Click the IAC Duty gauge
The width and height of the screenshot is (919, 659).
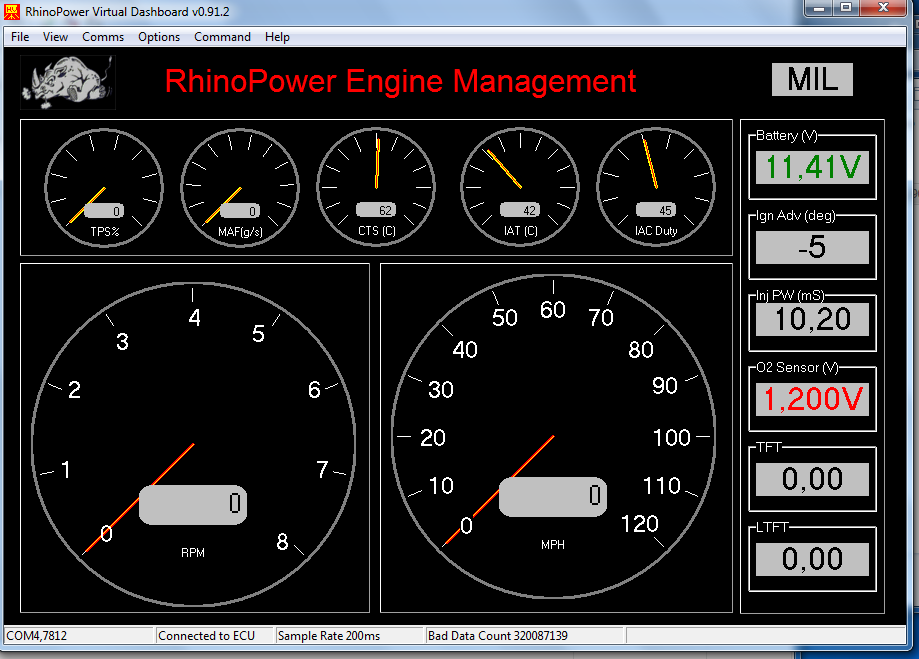(656, 188)
